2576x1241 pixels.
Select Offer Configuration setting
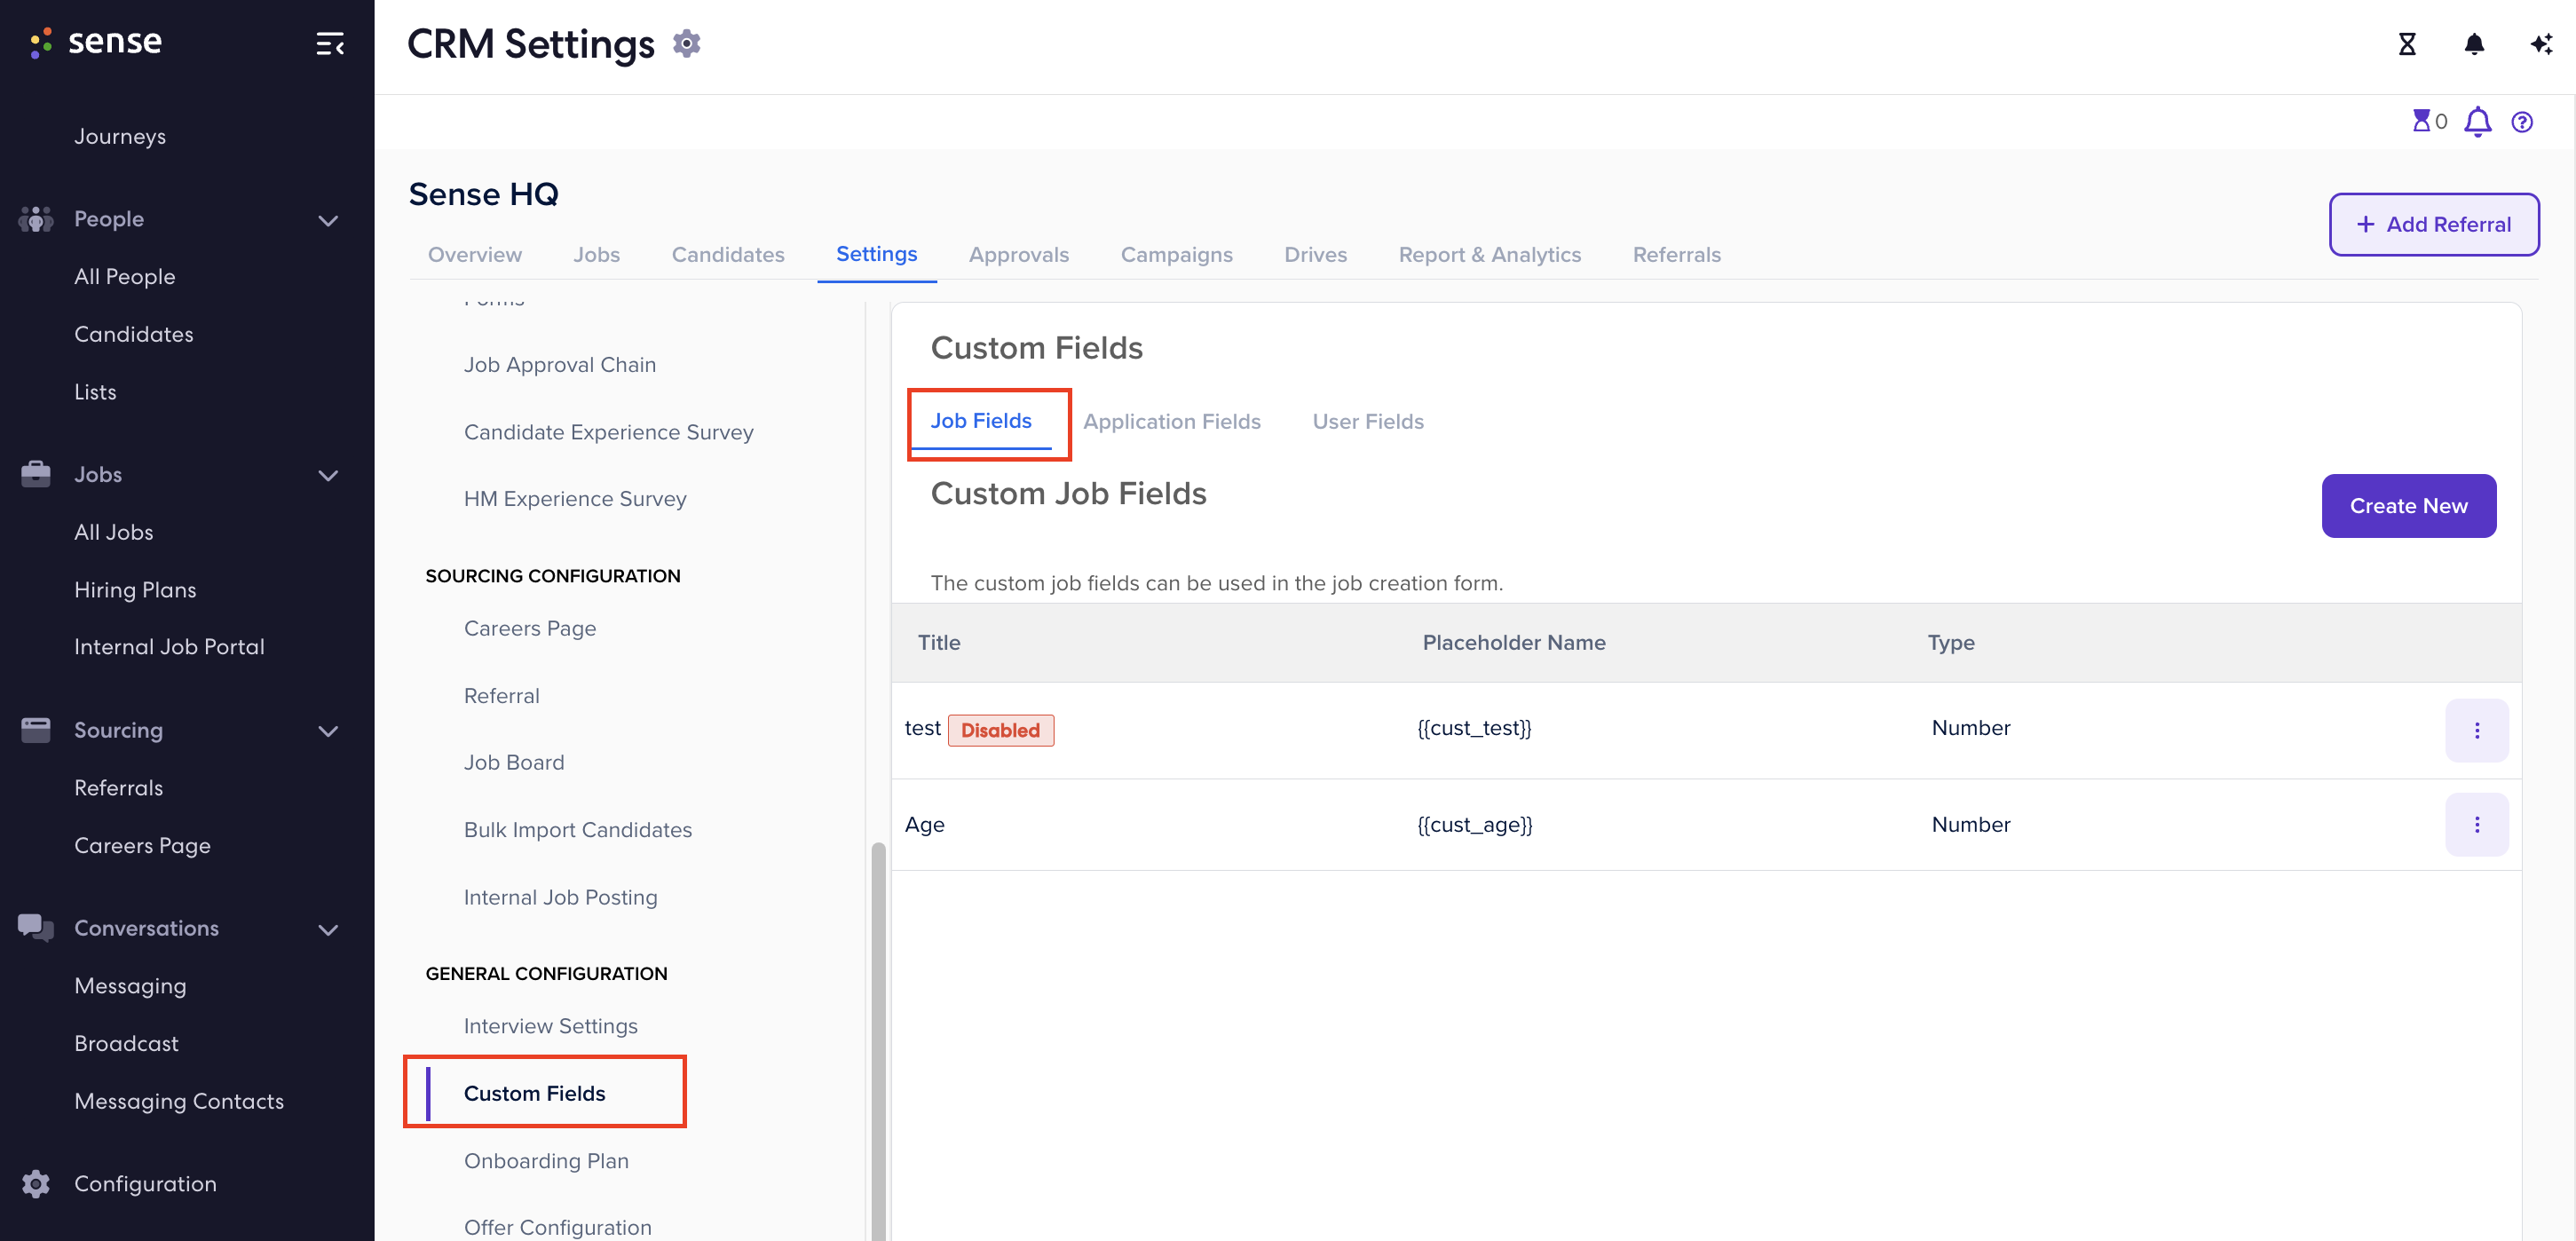(x=558, y=1227)
